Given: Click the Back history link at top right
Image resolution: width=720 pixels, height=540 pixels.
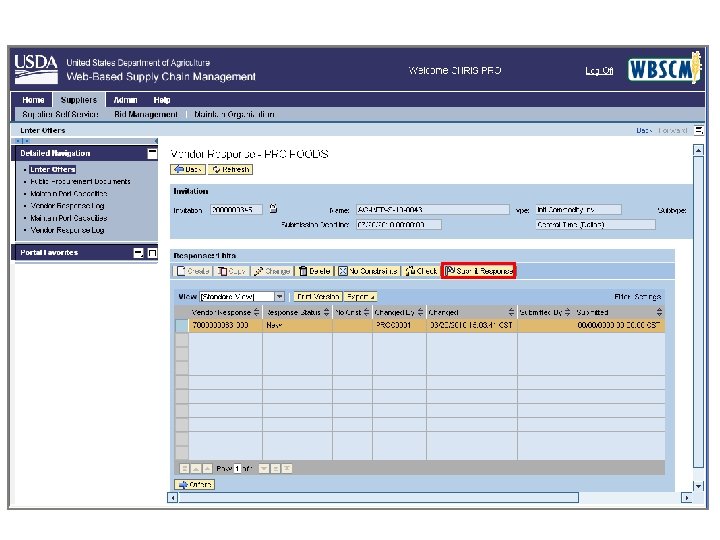Looking at the screenshot, I should click(644, 130).
